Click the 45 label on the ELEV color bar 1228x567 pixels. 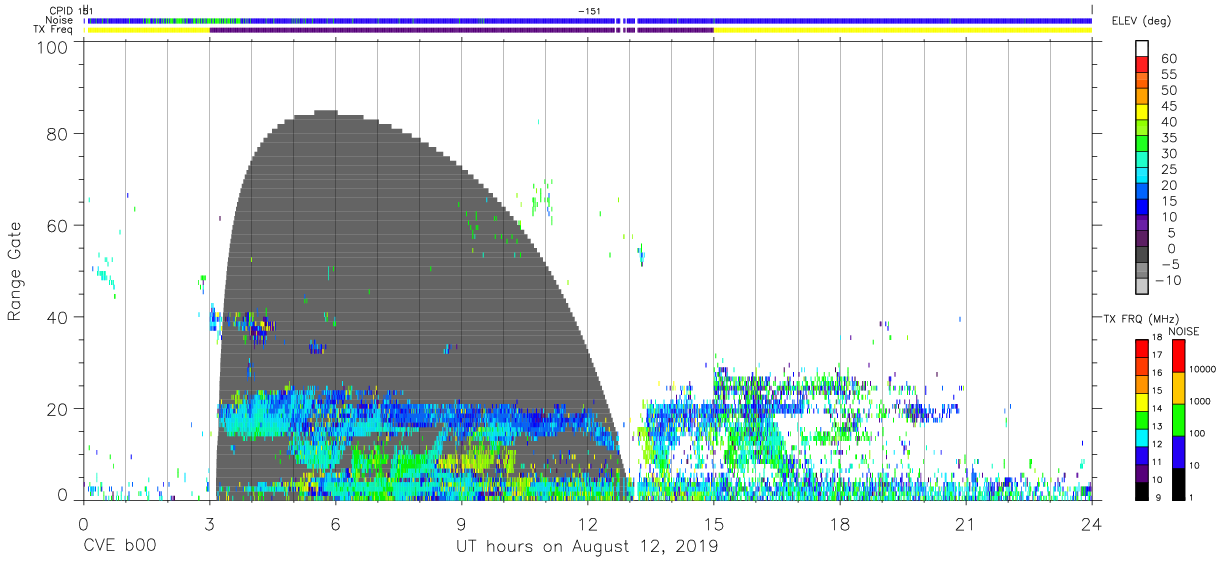pyautogui.click(x=1168, y=107)
